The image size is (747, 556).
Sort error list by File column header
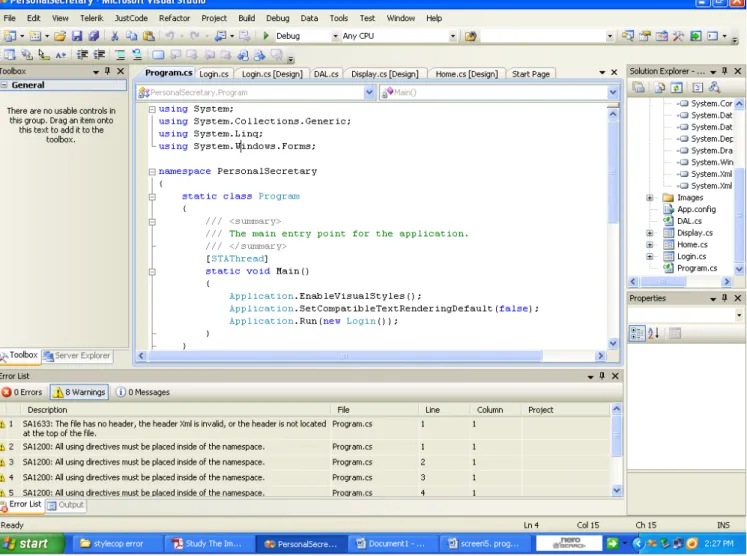click(x=374, y=410)
